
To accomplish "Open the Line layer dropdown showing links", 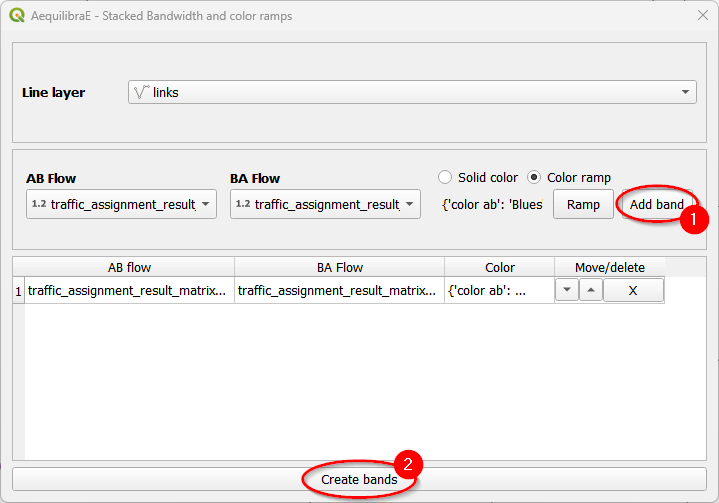I will 411,92.
